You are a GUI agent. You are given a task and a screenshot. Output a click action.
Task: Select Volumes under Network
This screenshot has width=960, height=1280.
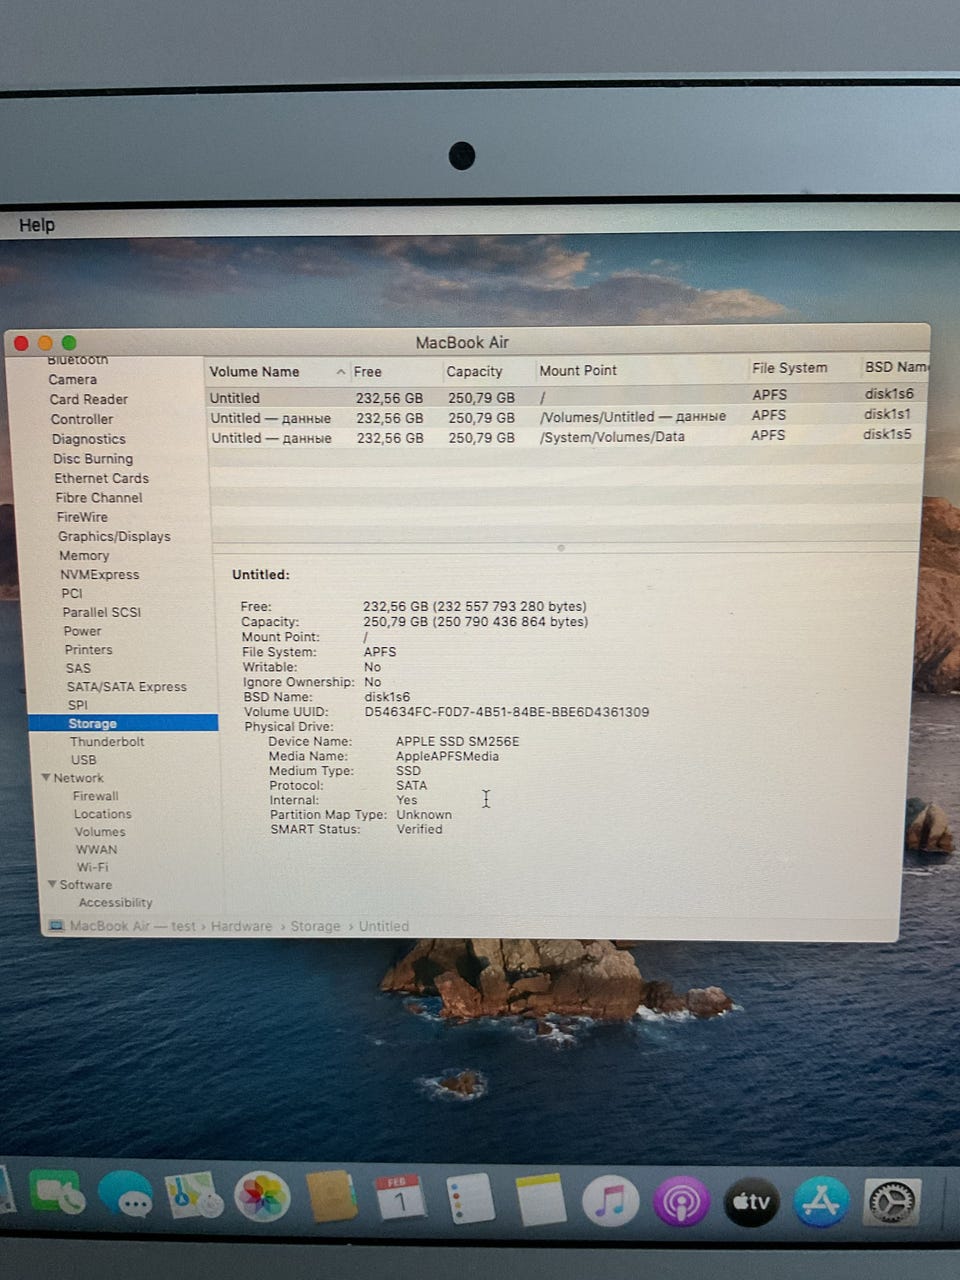point(100,831)
